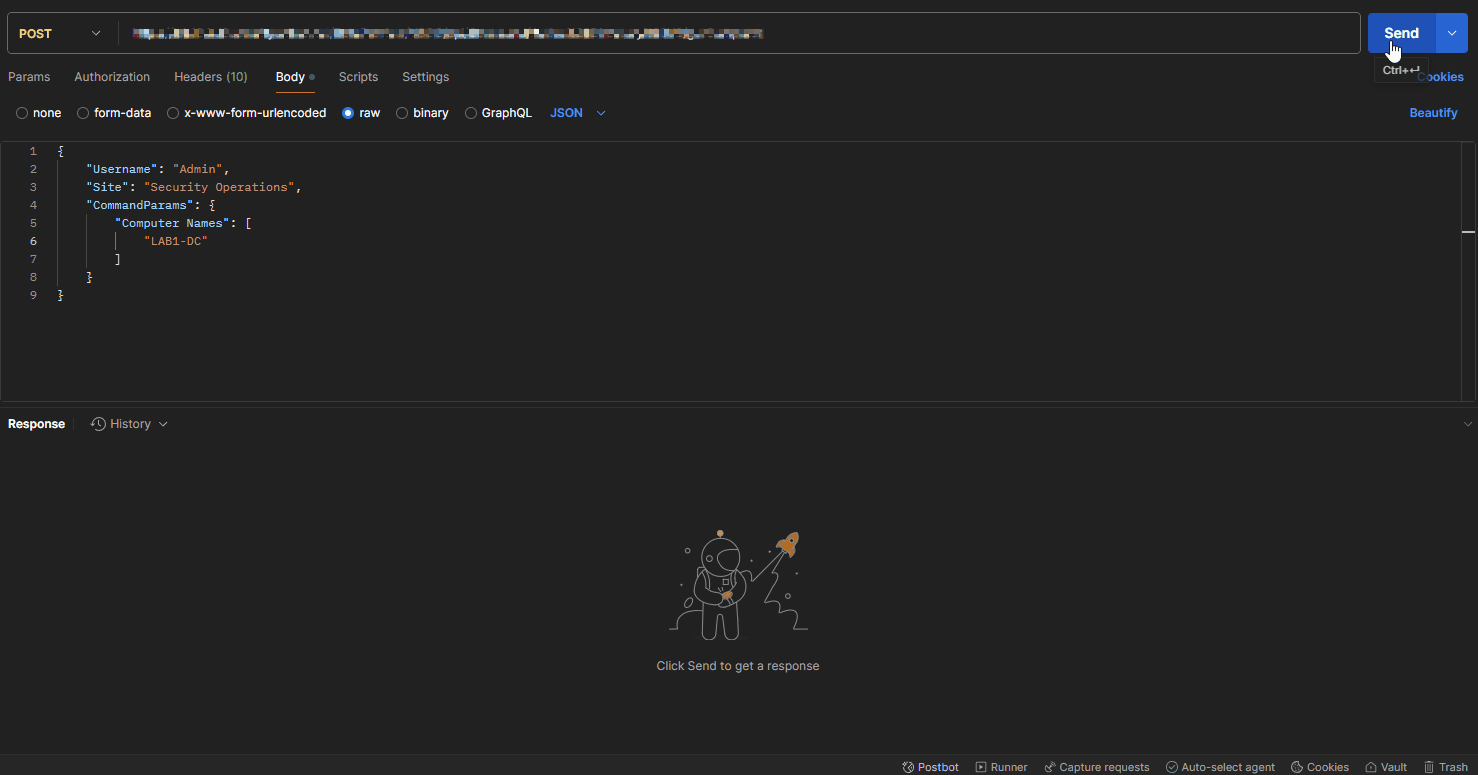Image resolution: width=1478 pixels, height=775 pixels.
Task: Beautify the JSON request body
Action: click(1433, 113)
